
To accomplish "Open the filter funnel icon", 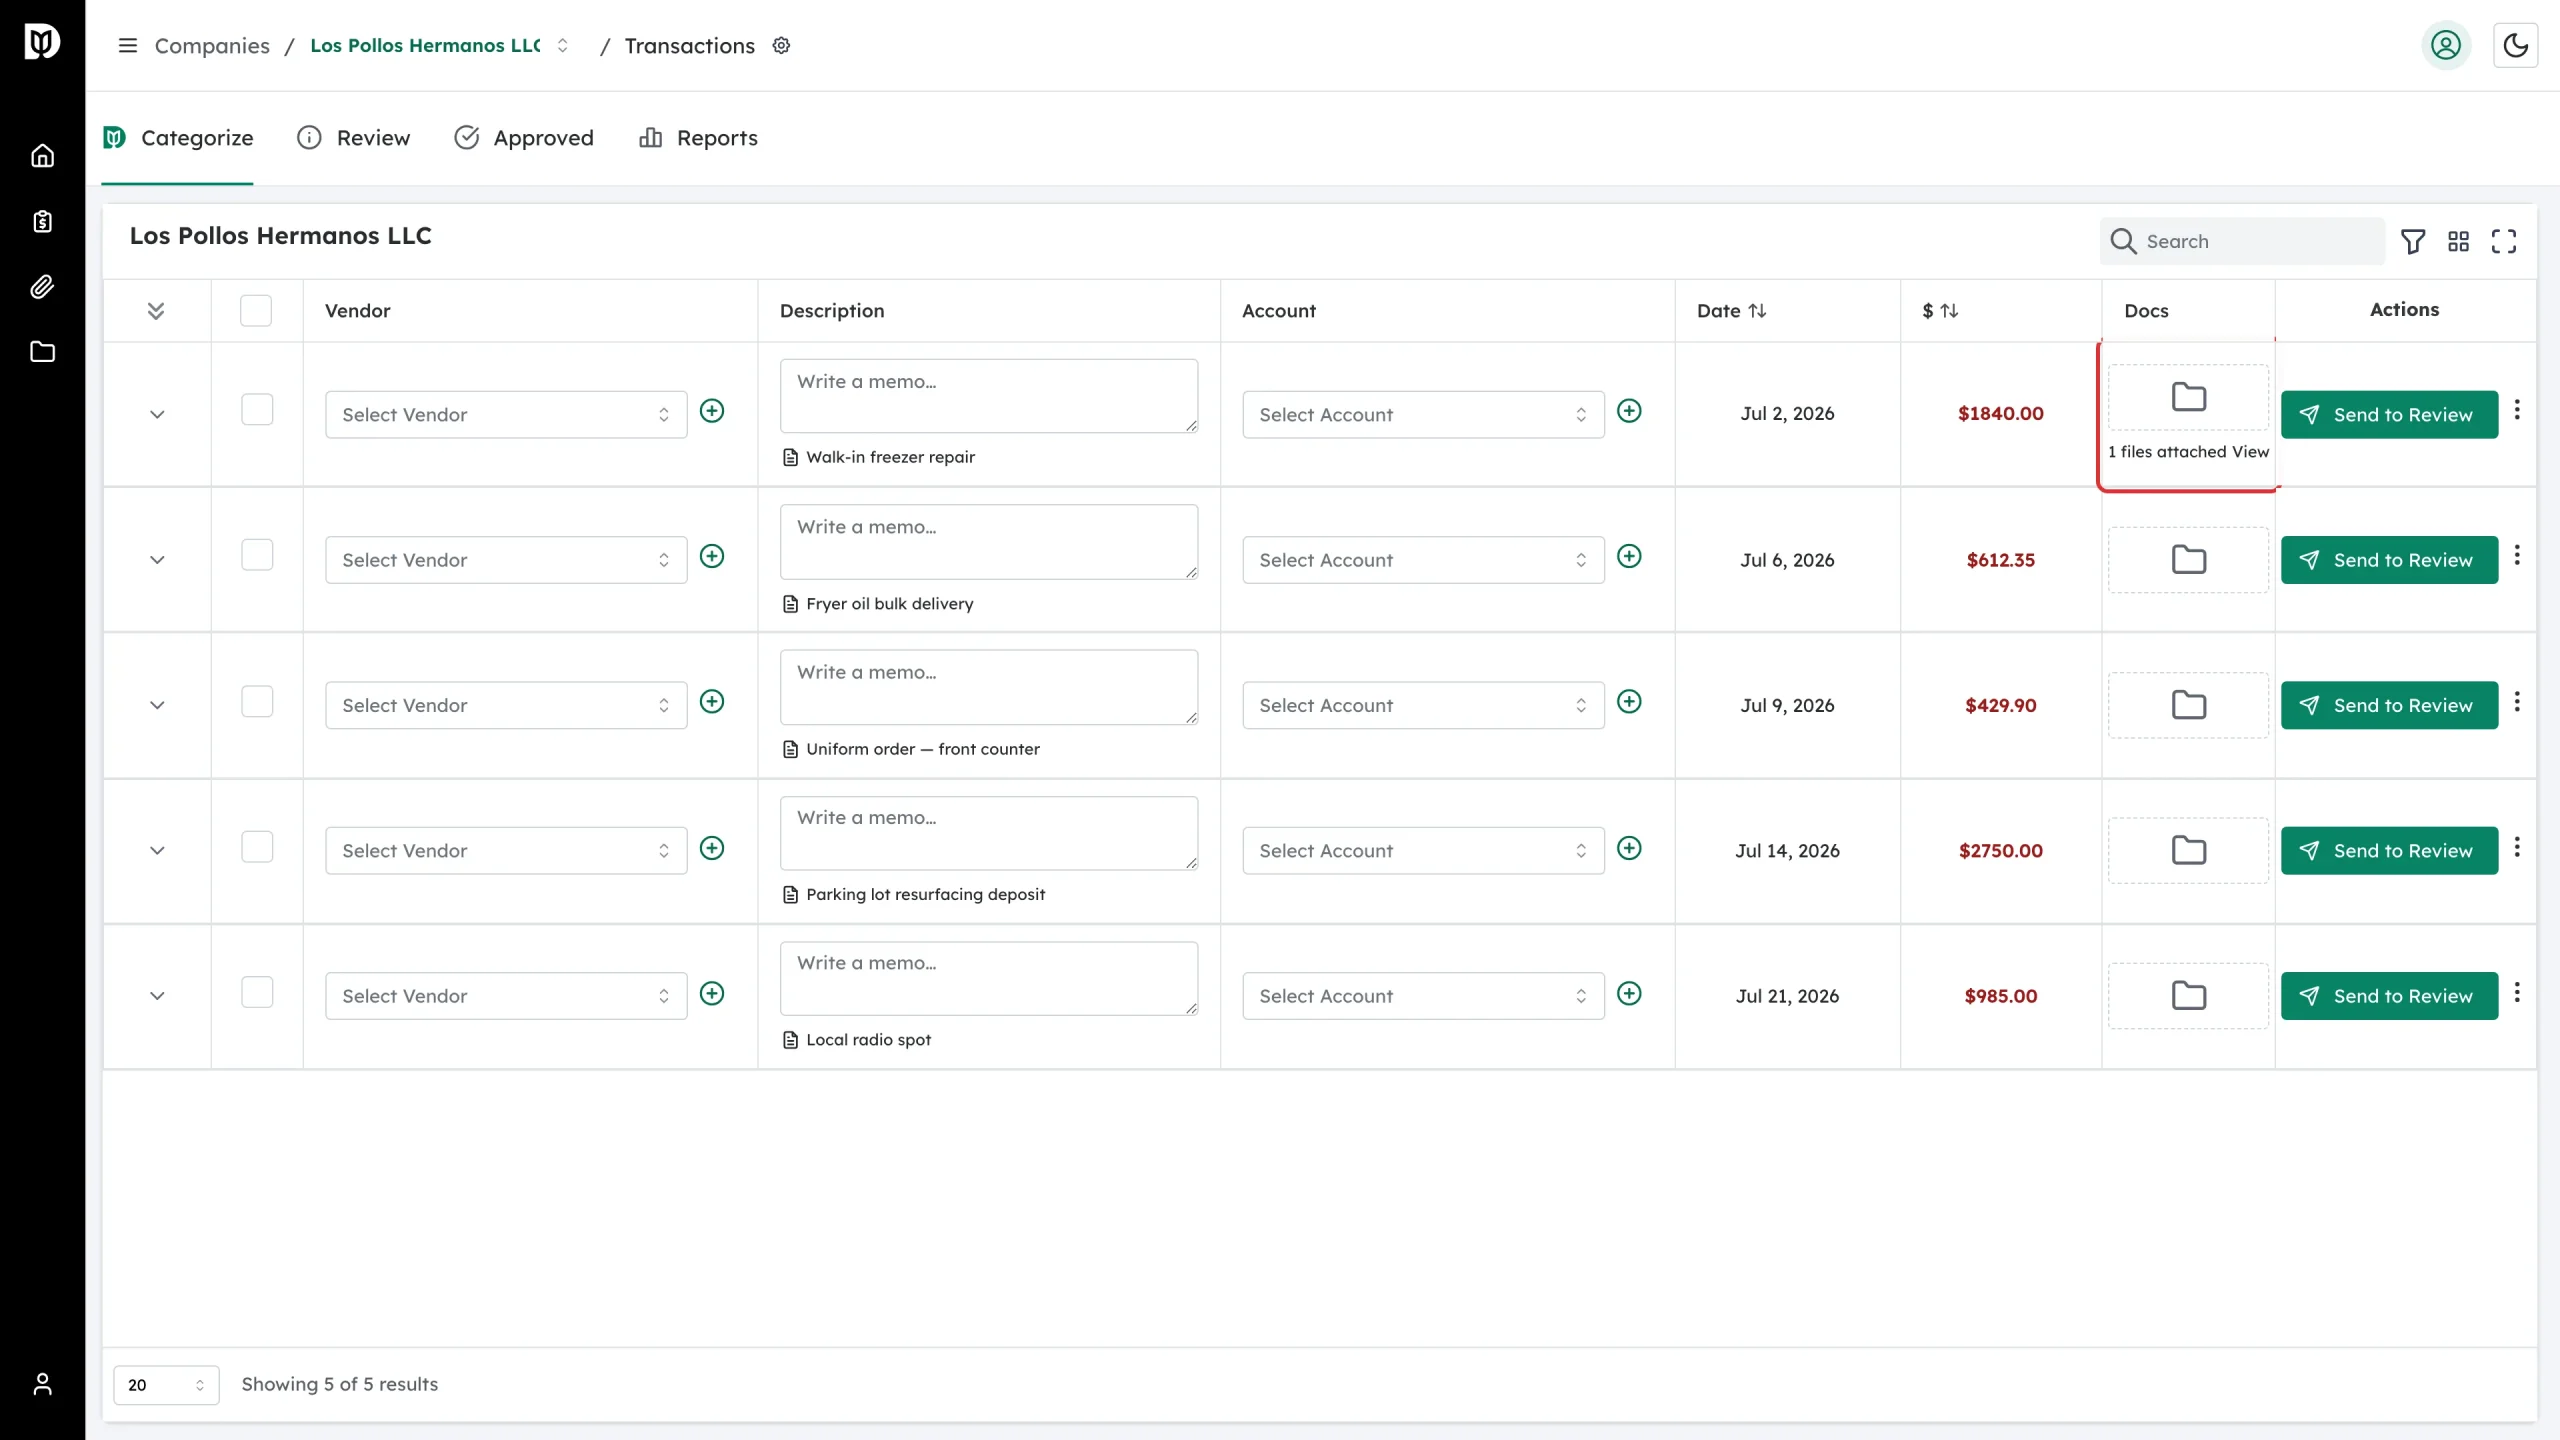I will pos(2413,241).
